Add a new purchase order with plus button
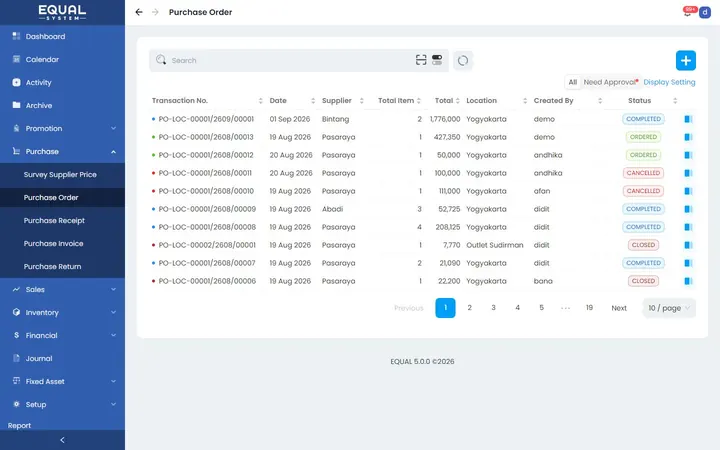 click(686, 60)
